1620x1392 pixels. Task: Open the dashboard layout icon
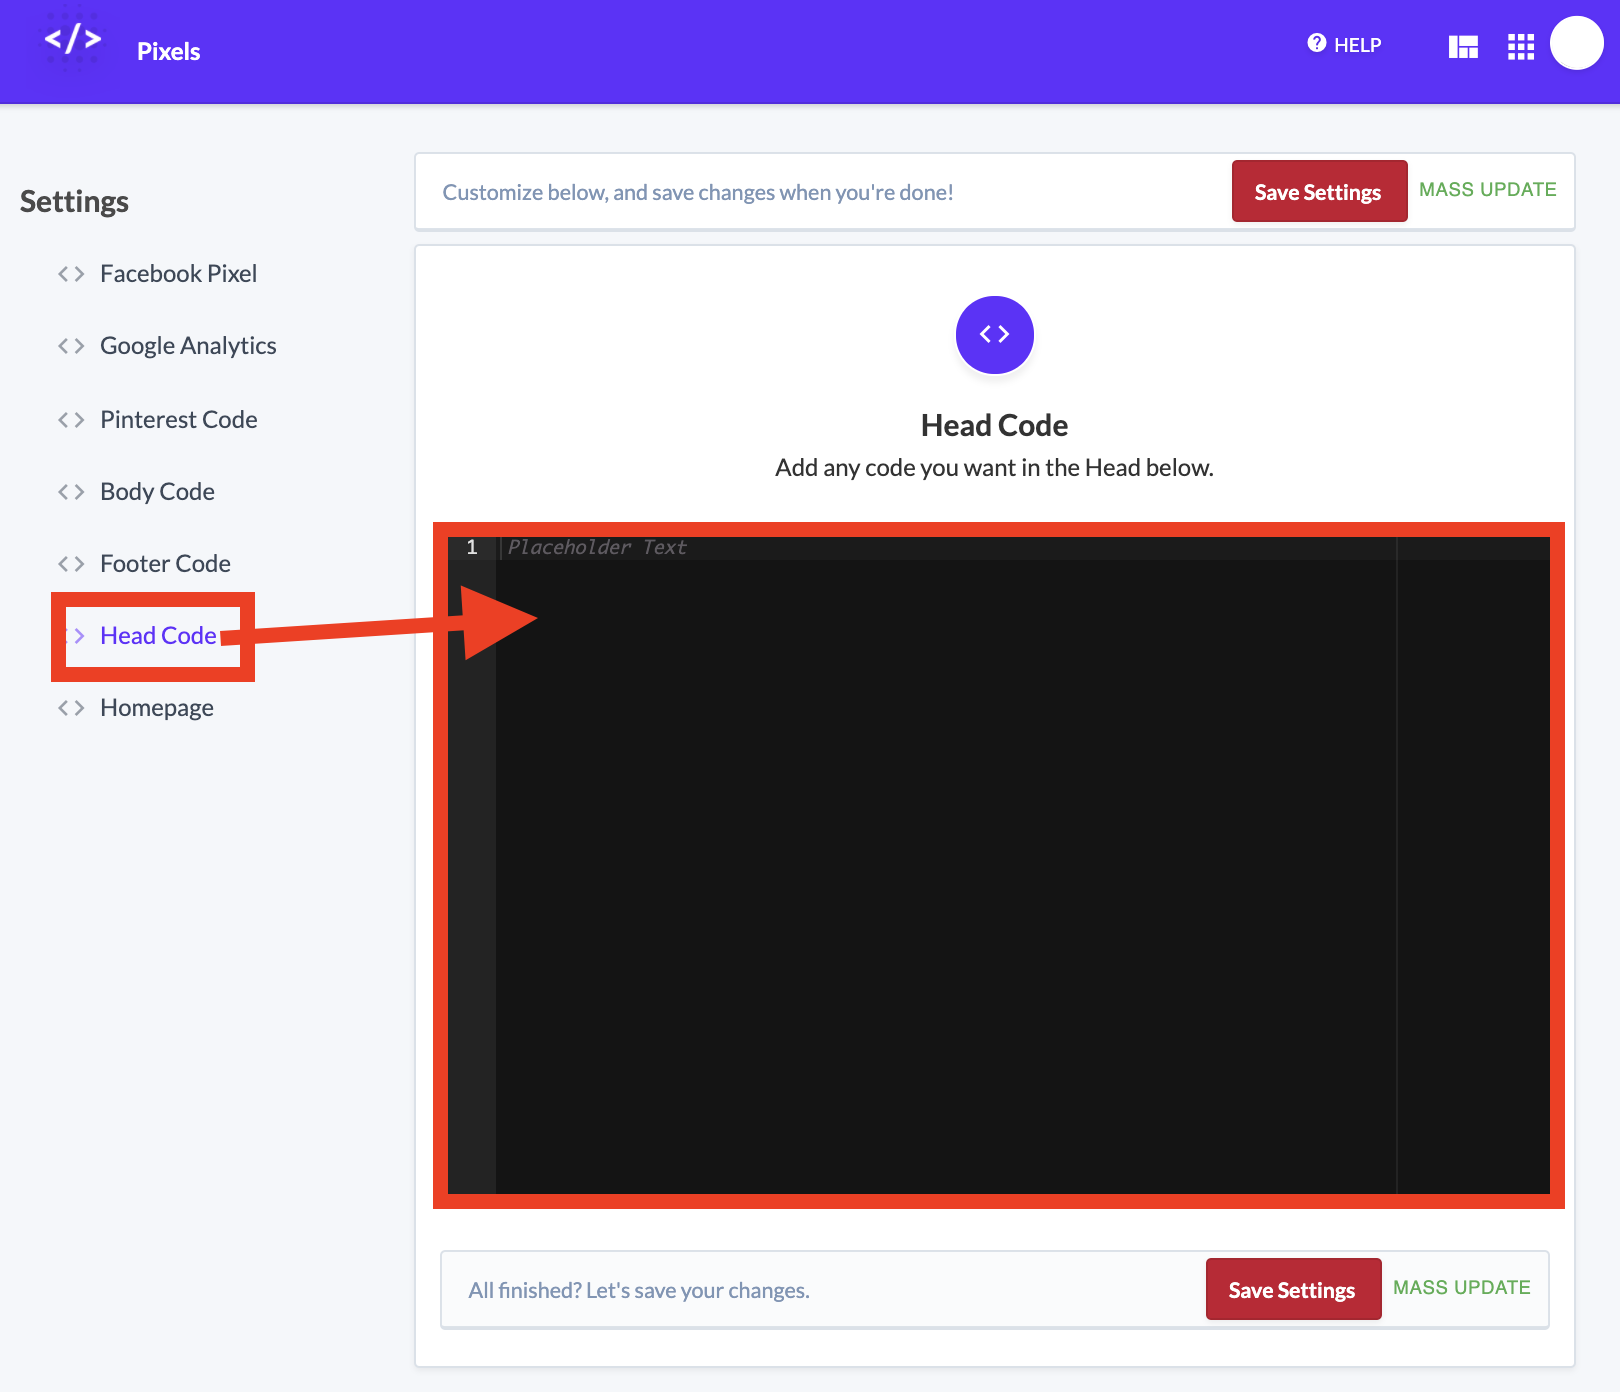pos(1463,47)
